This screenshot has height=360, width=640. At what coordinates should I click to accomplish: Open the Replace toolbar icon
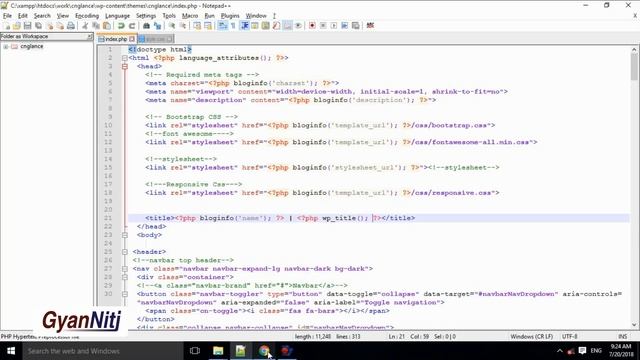coord(157,26)
